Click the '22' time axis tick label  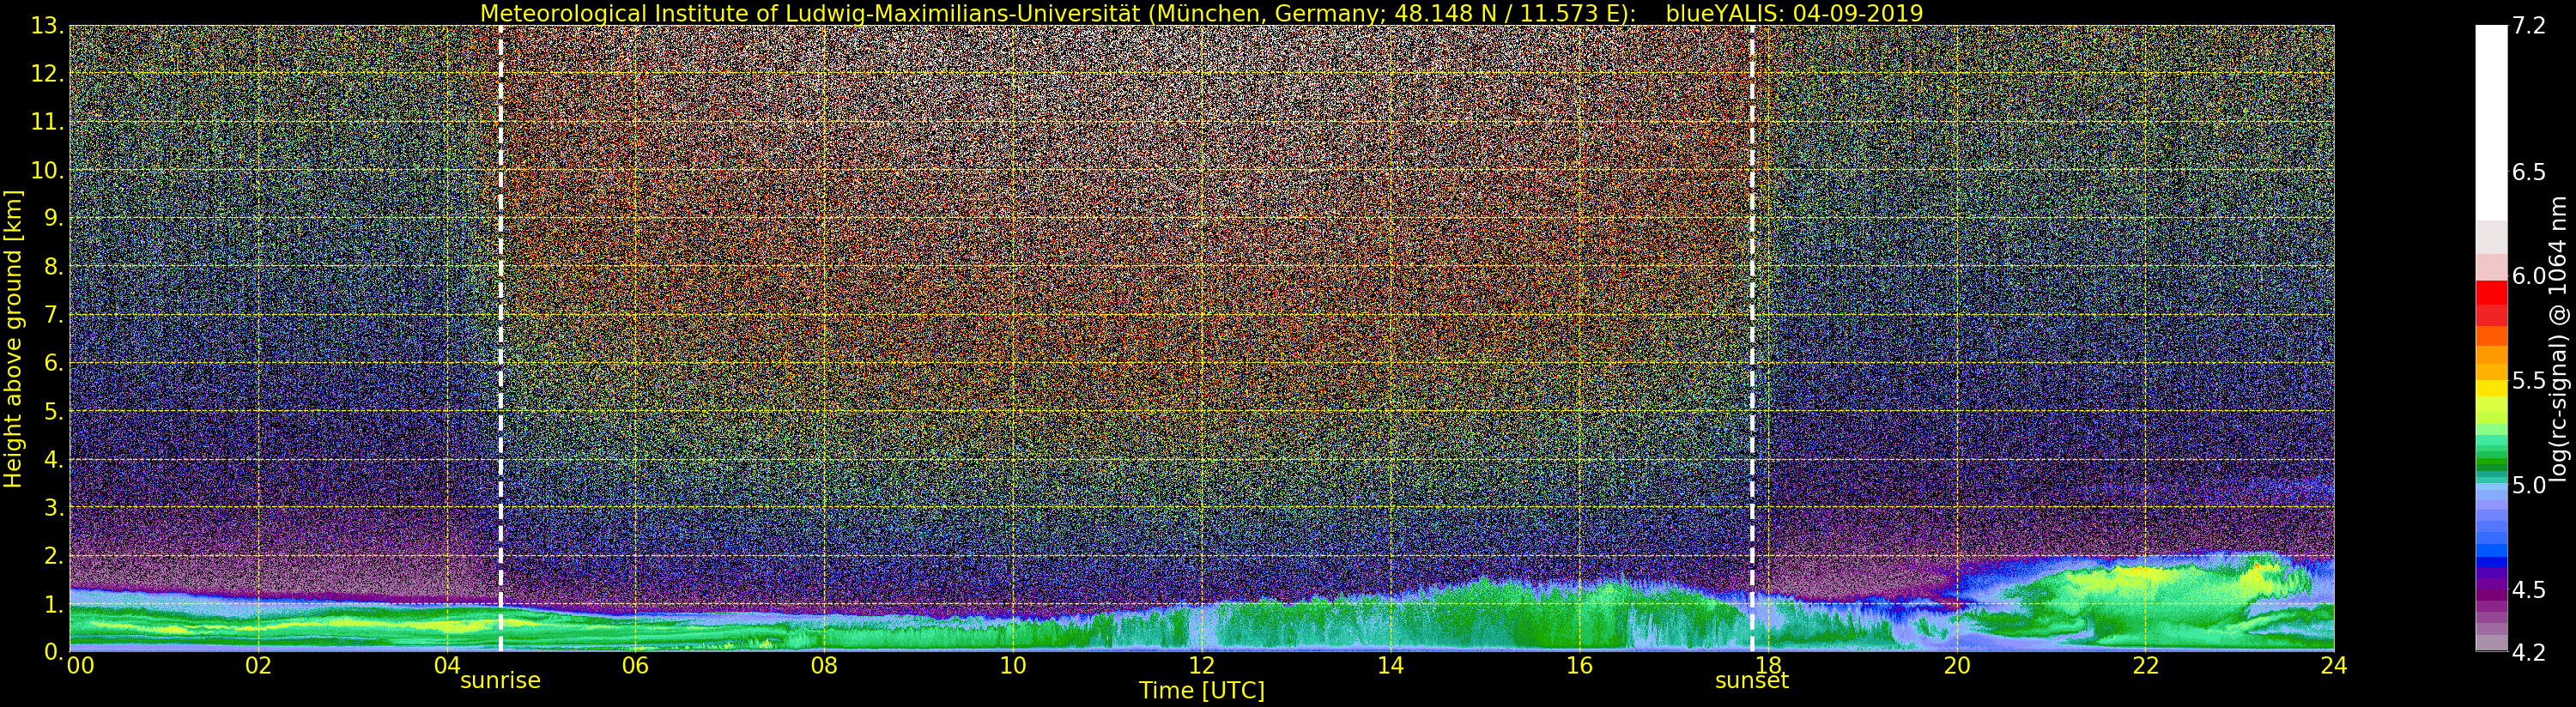(2146, 666)
